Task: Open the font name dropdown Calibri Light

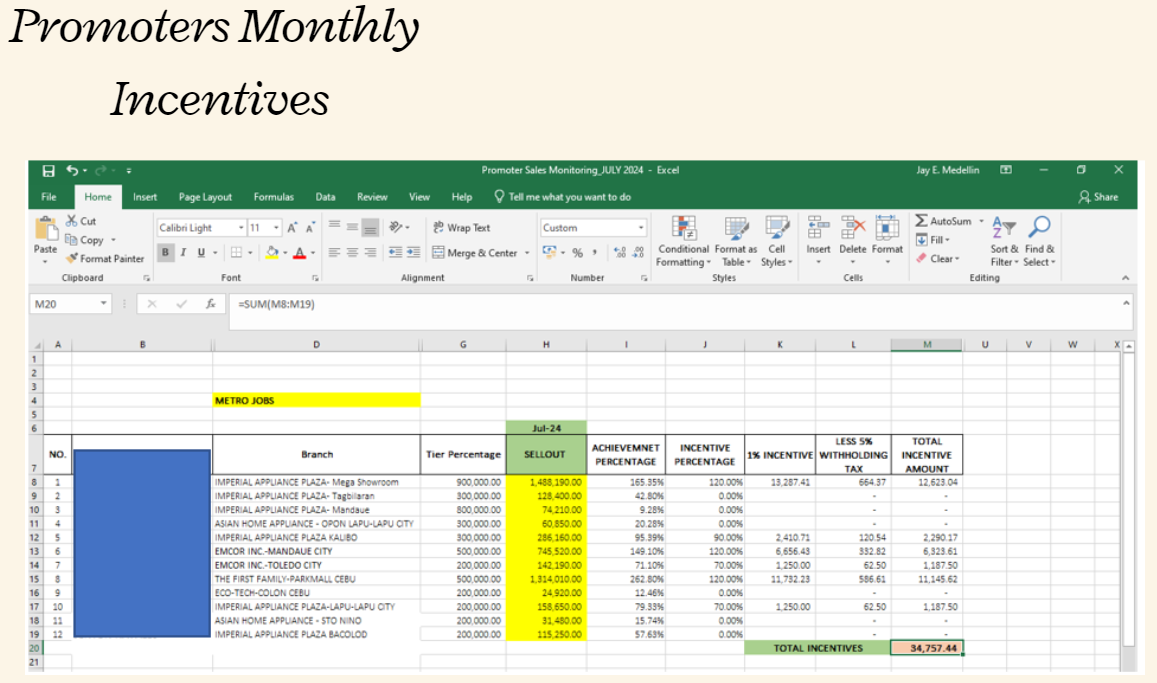Action: pyautogui.click(x=241, y=228)
